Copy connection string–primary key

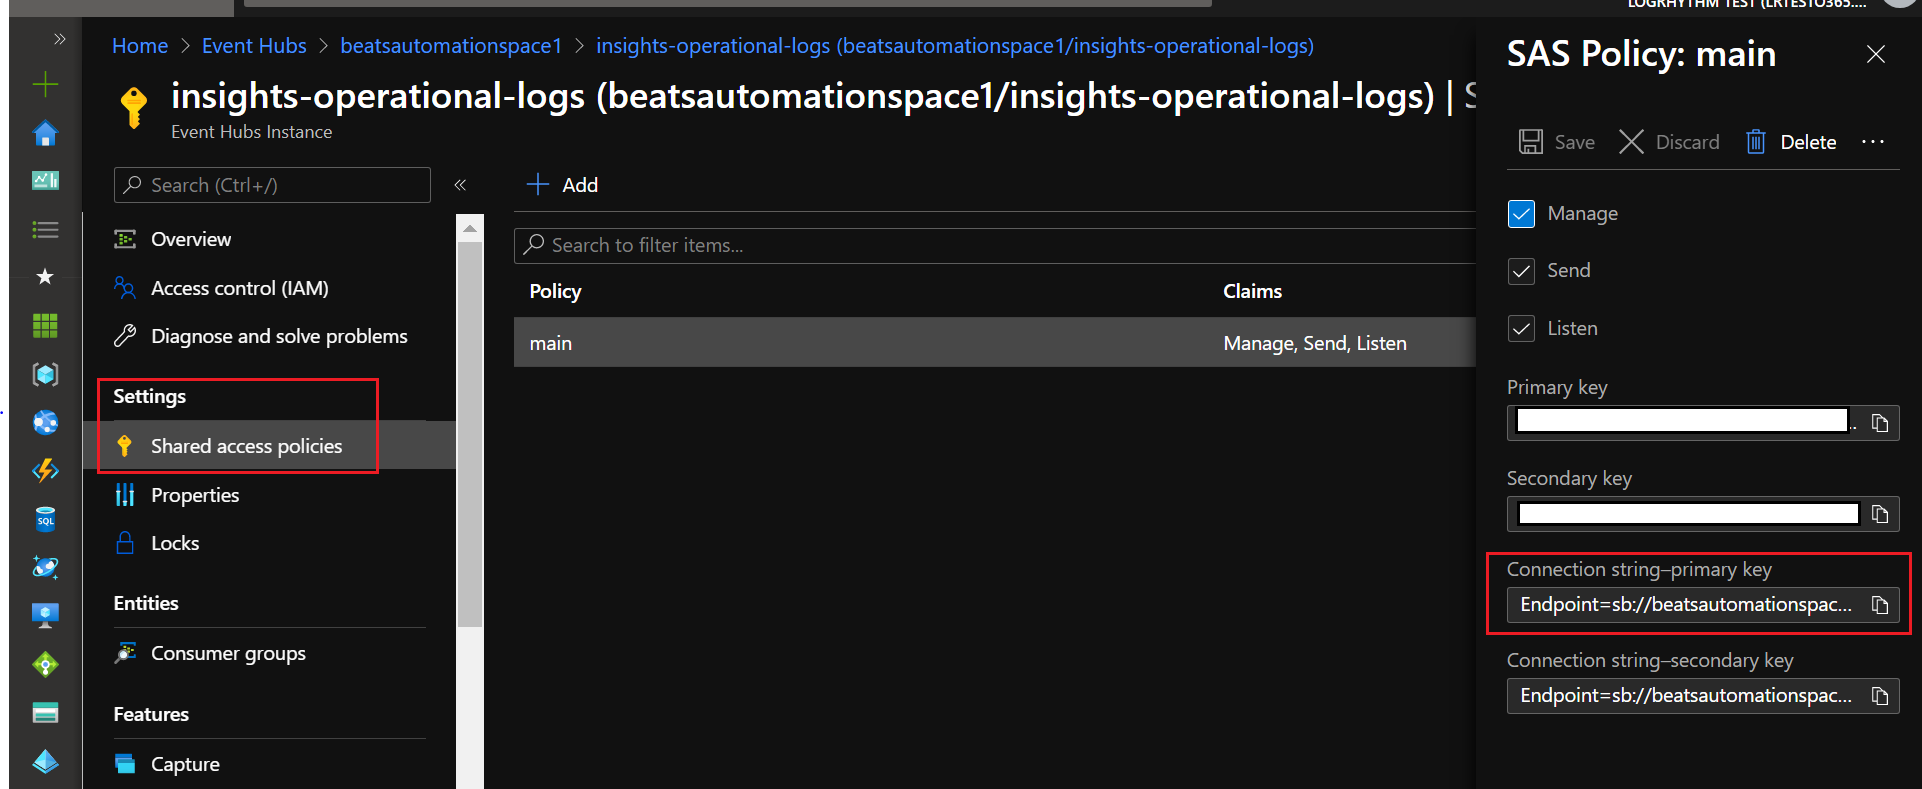pos(1880,605)
